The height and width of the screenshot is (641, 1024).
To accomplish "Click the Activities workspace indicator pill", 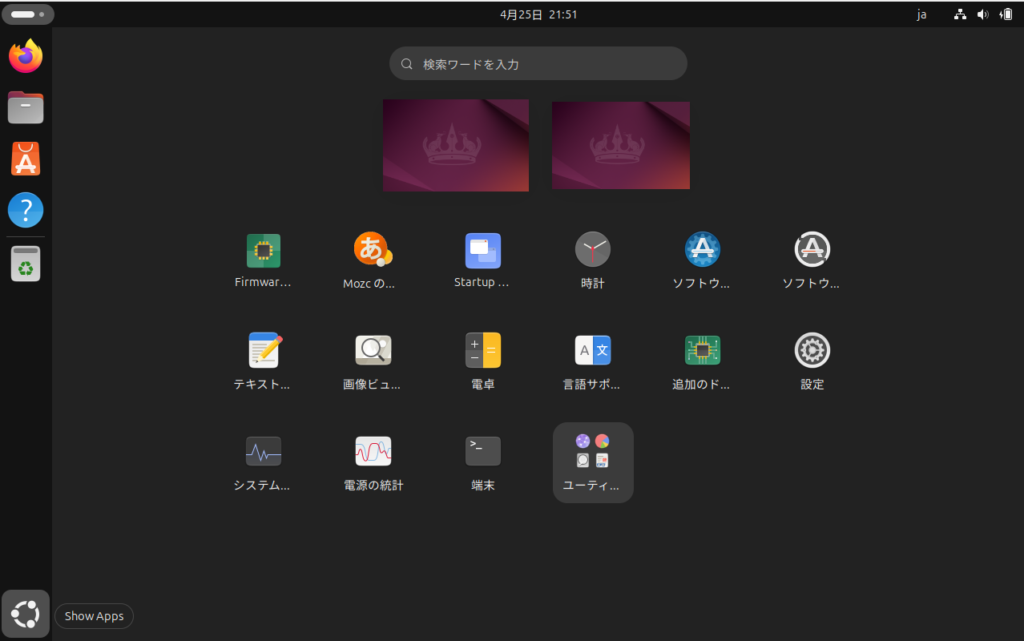I will tap(27, 14).
